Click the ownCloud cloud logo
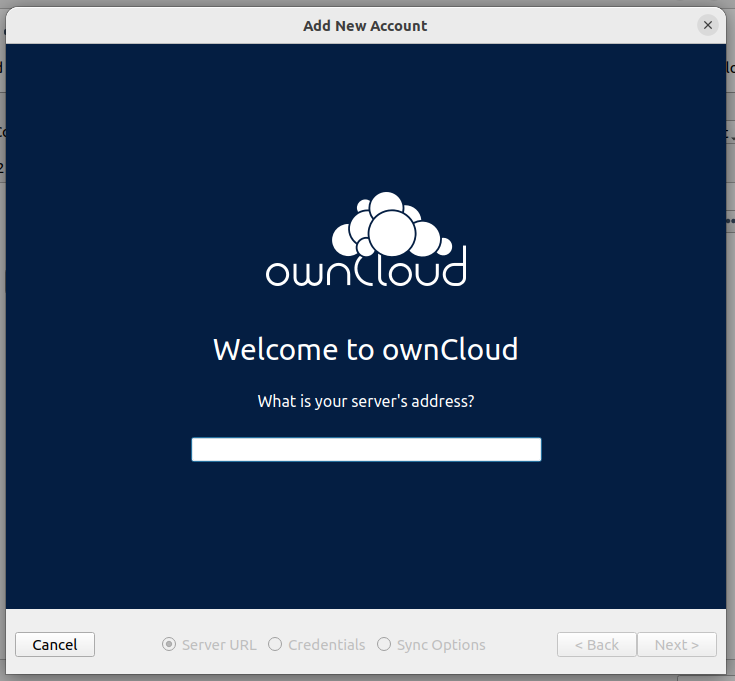Image resolution: width=735 pixels, height=681 pixels. pos(366,239)
